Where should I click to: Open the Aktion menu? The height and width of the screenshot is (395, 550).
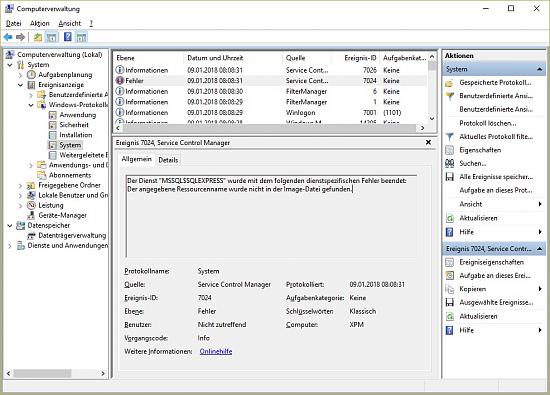40,24
